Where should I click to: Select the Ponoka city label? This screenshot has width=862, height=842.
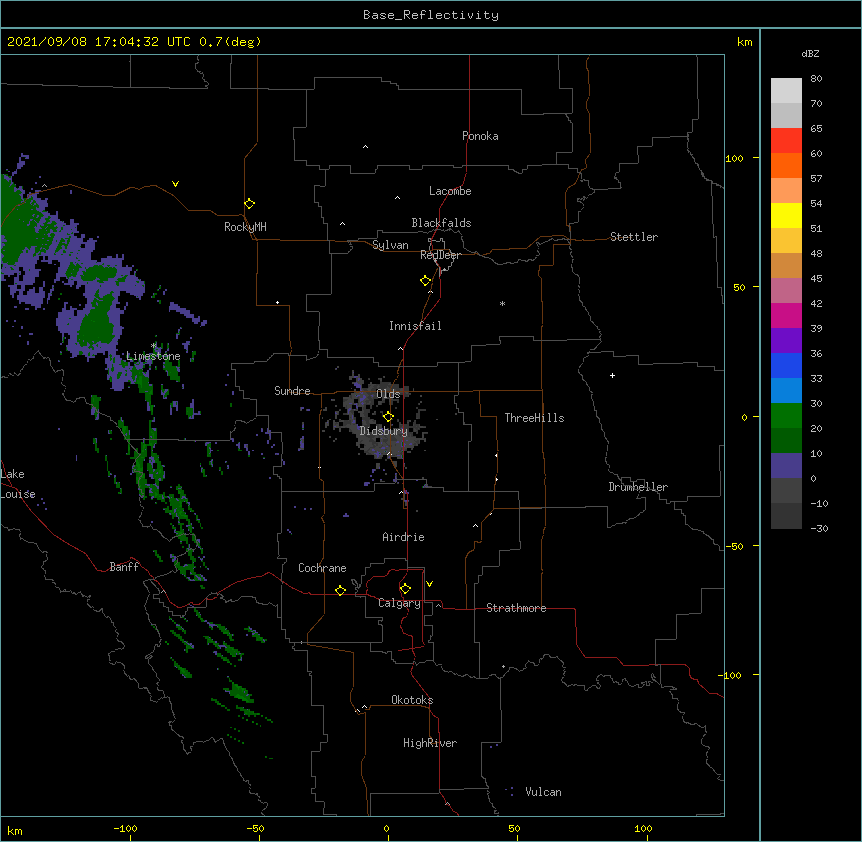click(x=480, y=136)
